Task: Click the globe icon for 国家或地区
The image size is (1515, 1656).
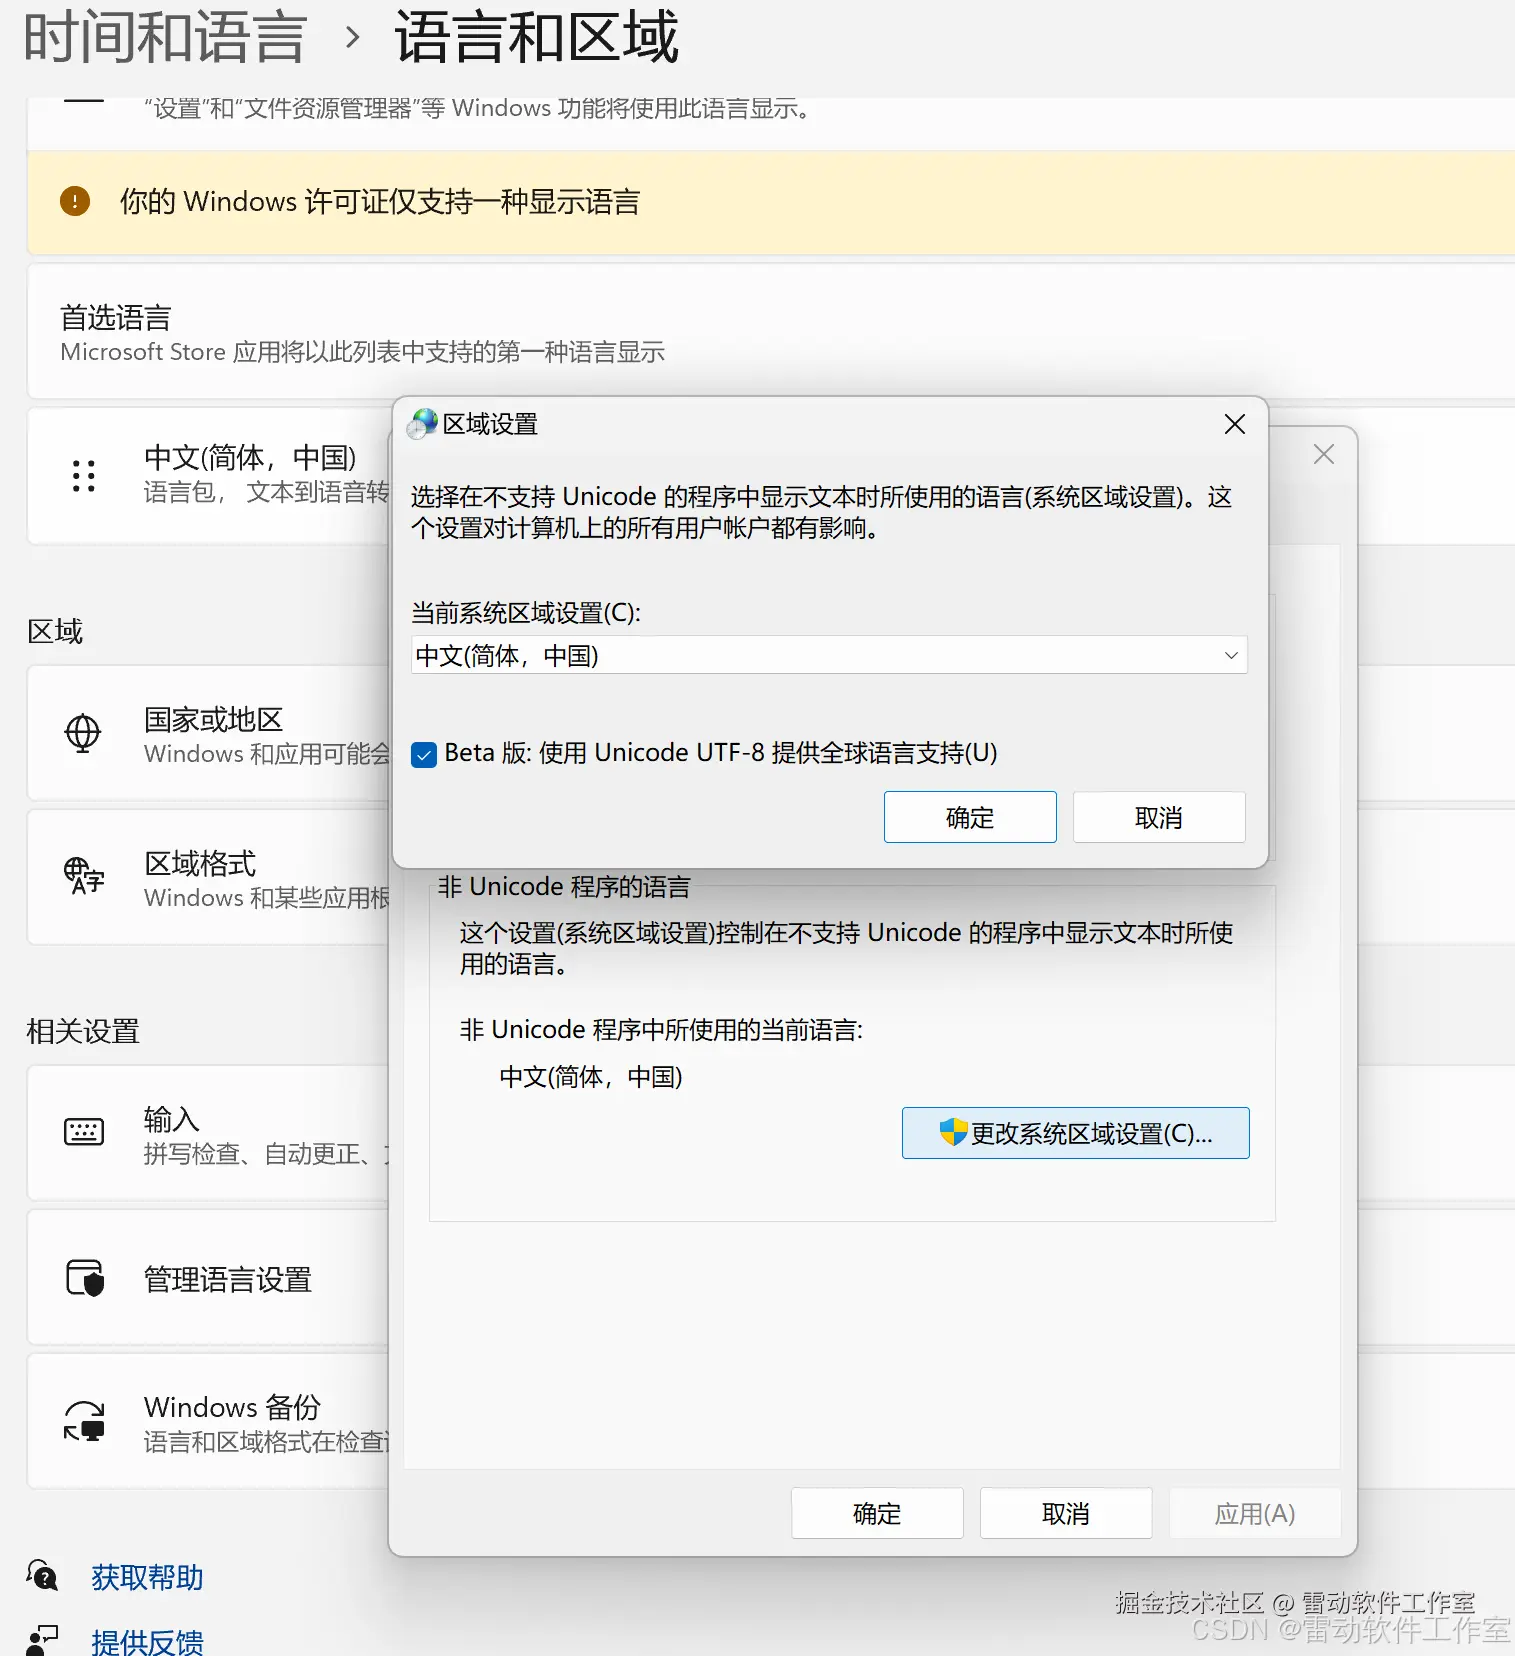Action: pyautogui.click(x=83, y=733)
